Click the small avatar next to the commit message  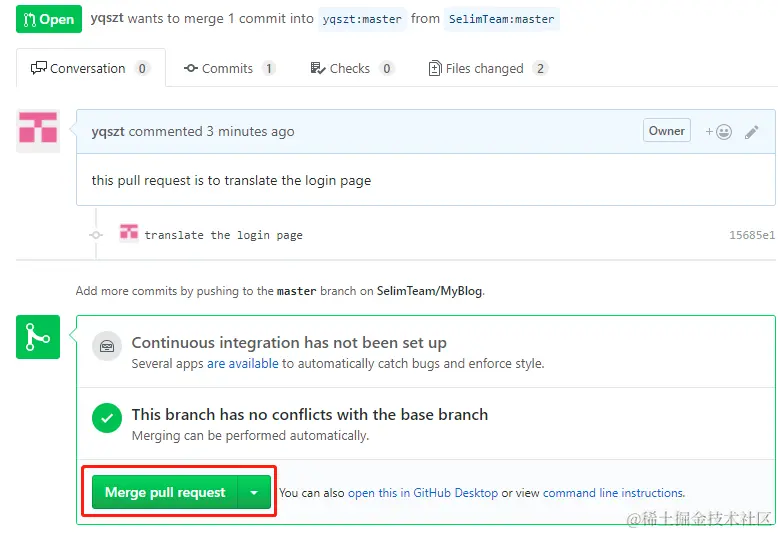pos(129,233)
